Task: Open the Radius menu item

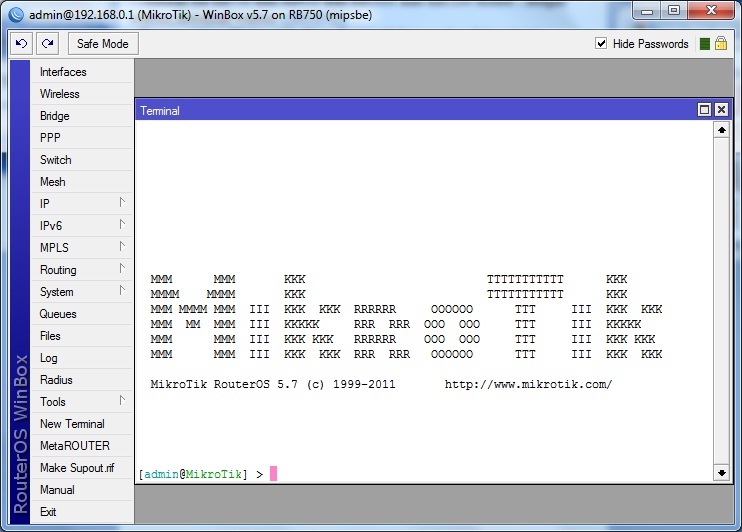Action: click(81, 380)
